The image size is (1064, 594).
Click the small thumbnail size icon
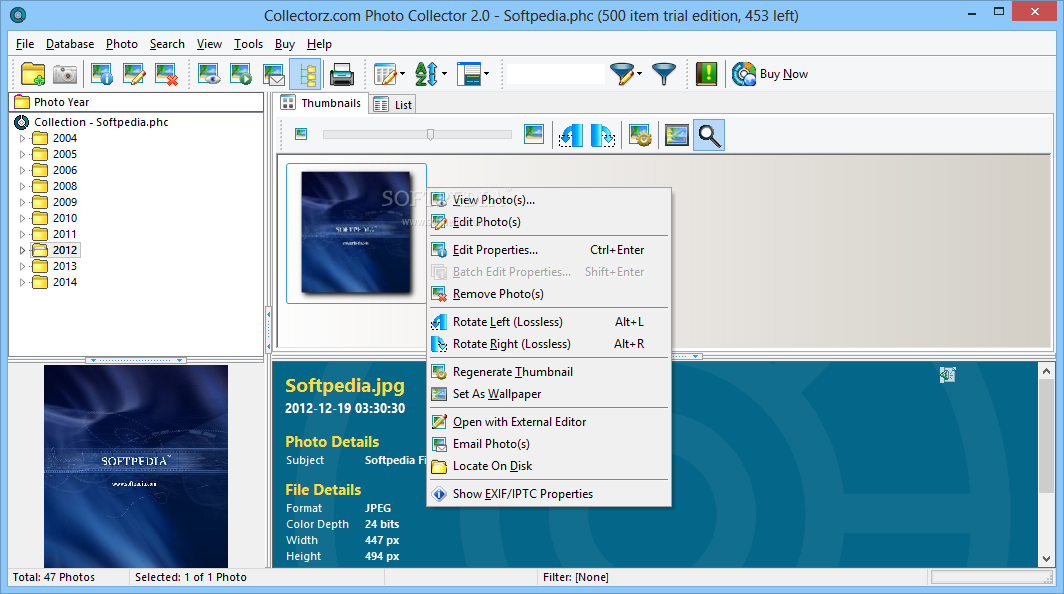pos(301,134)
